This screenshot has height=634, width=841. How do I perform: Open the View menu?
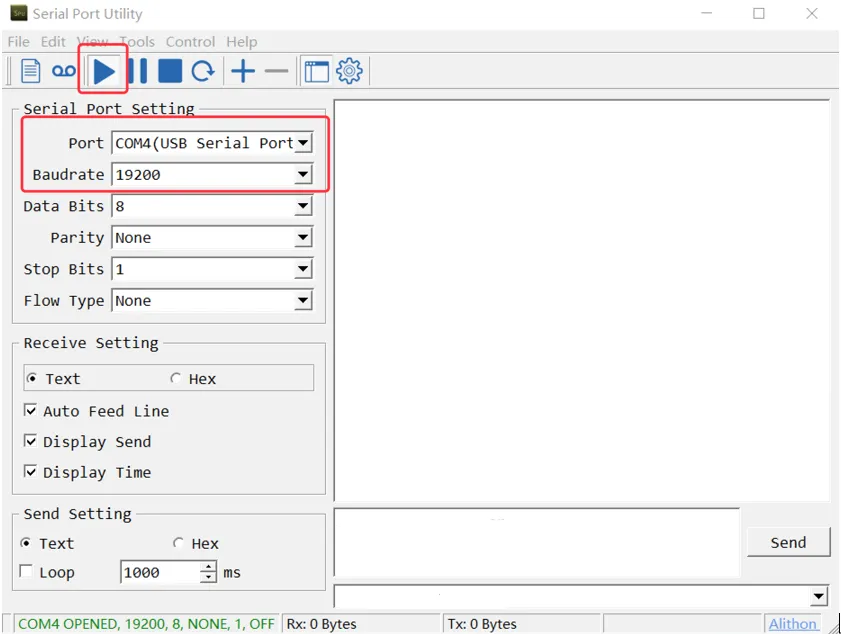[x=92, y=42]
